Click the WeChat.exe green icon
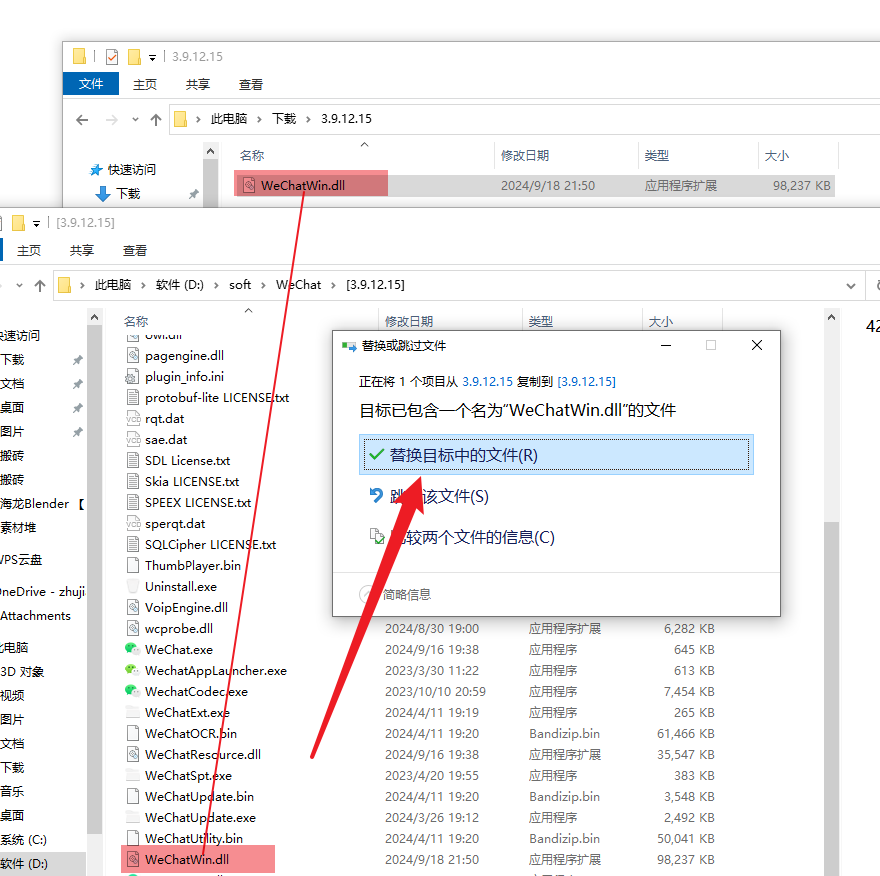Viewport: 880px width, 876px height. [x=132, y=649]
